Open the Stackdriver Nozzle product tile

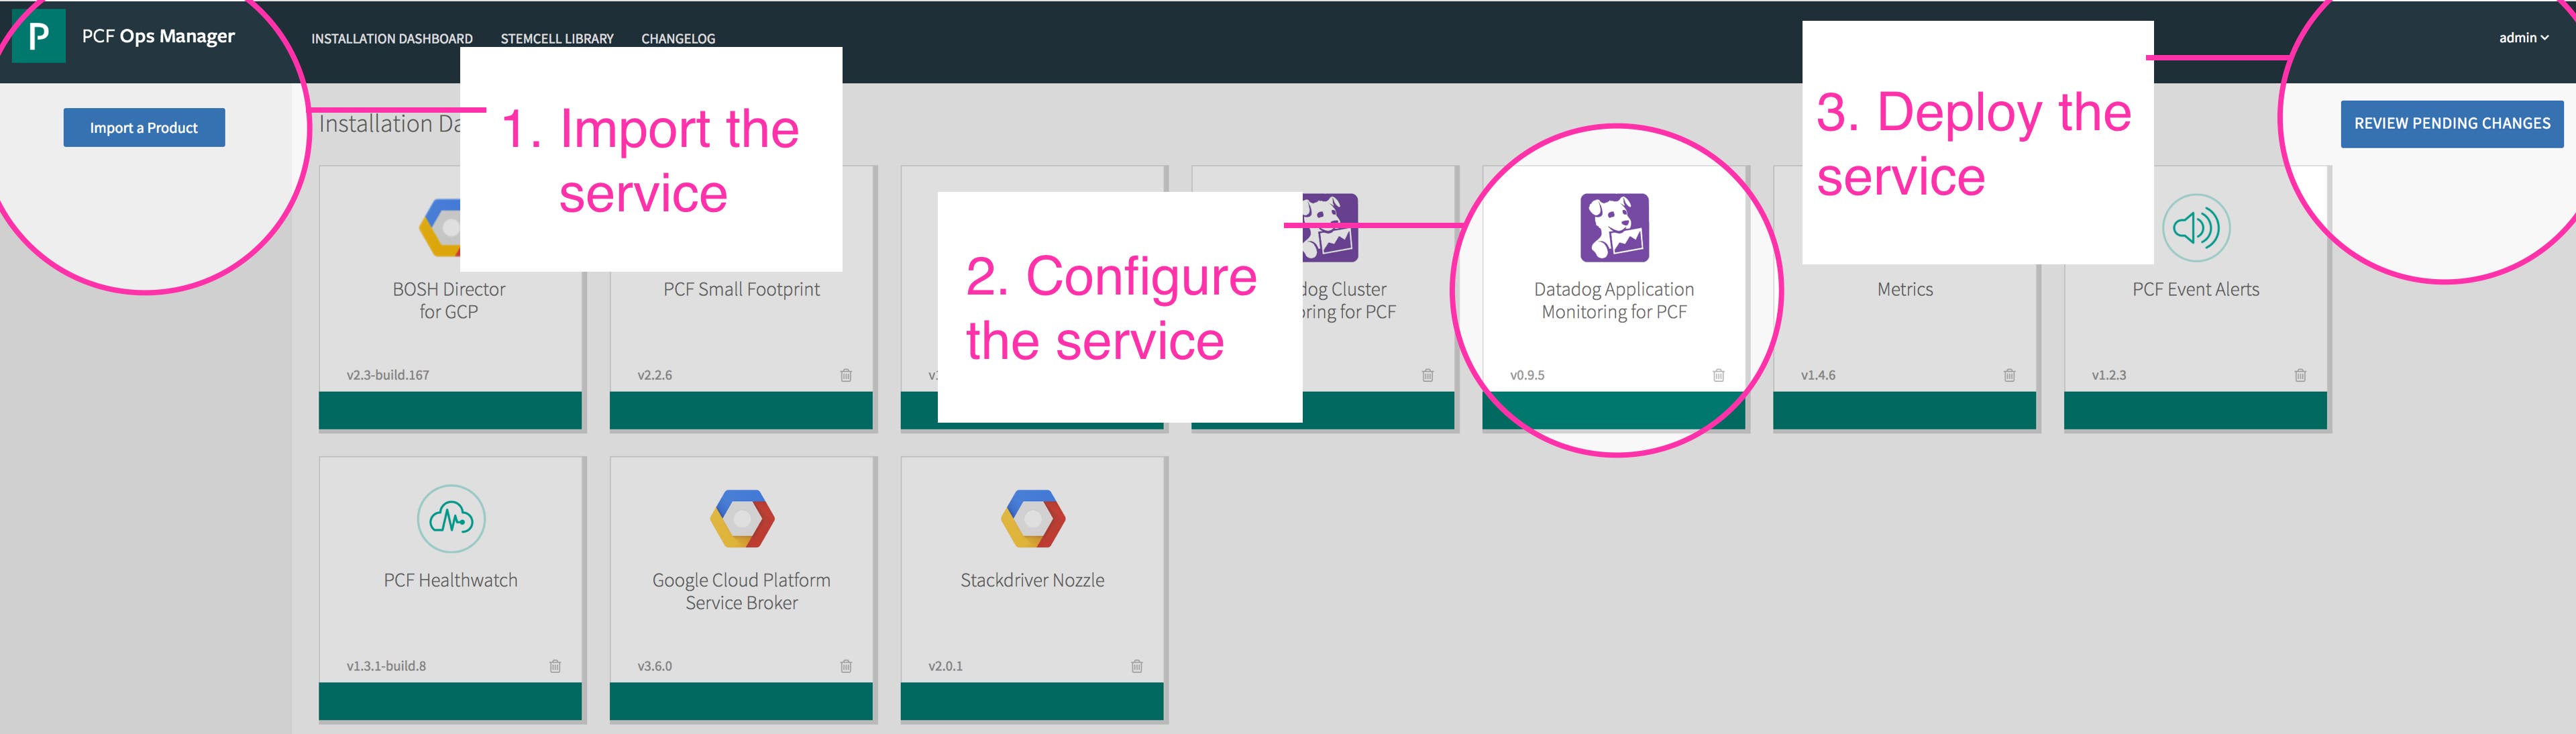coord(1033,580)
